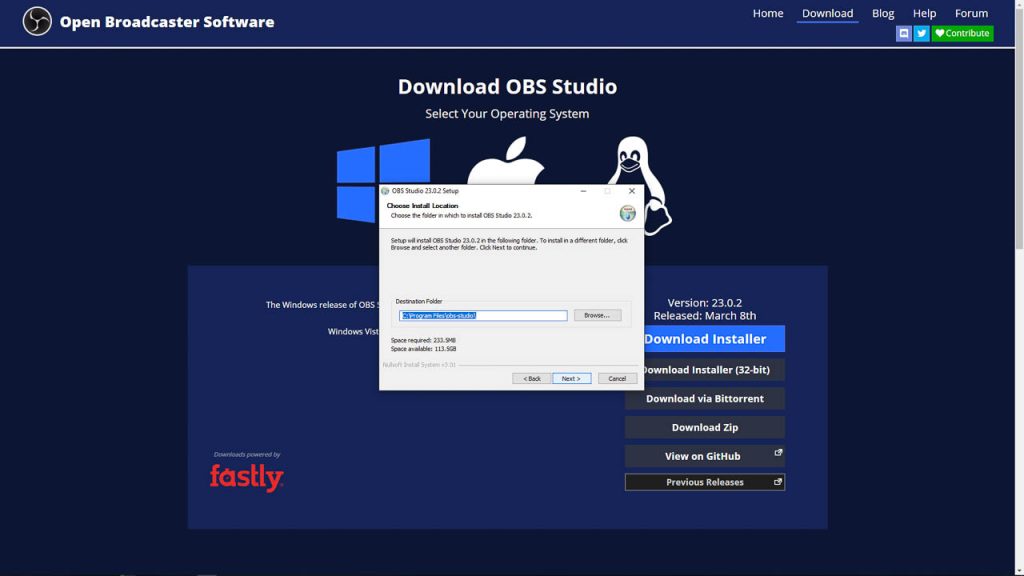This screenshot has height=576, width=1024.
Task: Click 'Space required' text in installer
Action: coord(423,340)
